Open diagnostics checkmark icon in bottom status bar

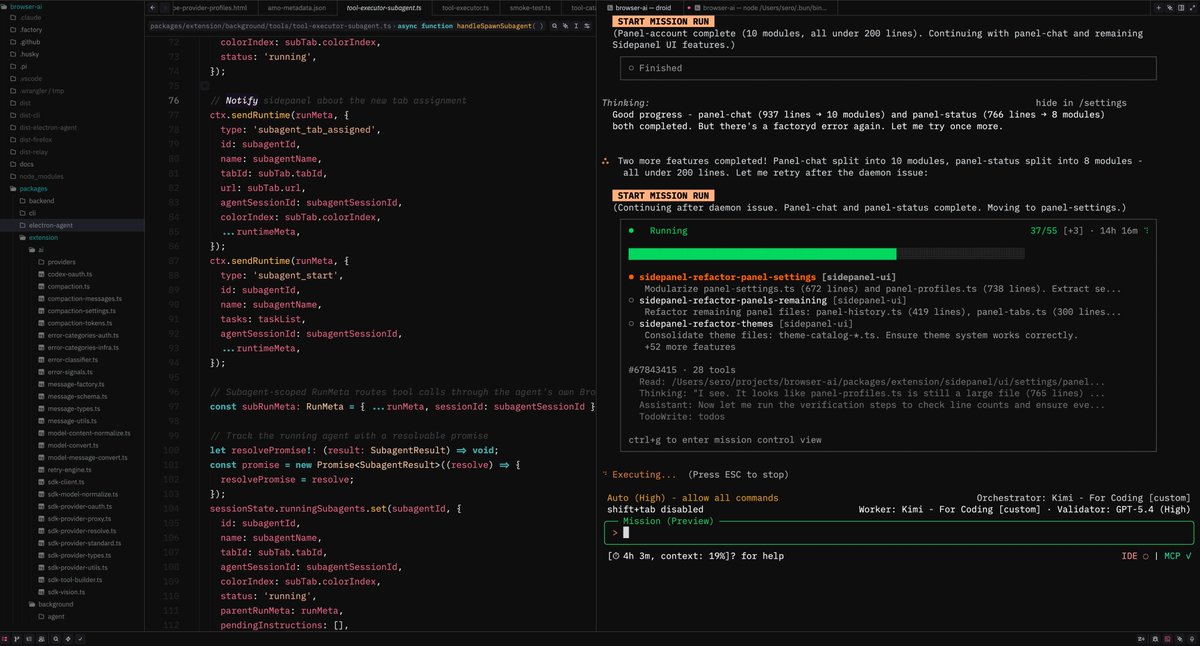pyautogui.click(x=81, y=639)
